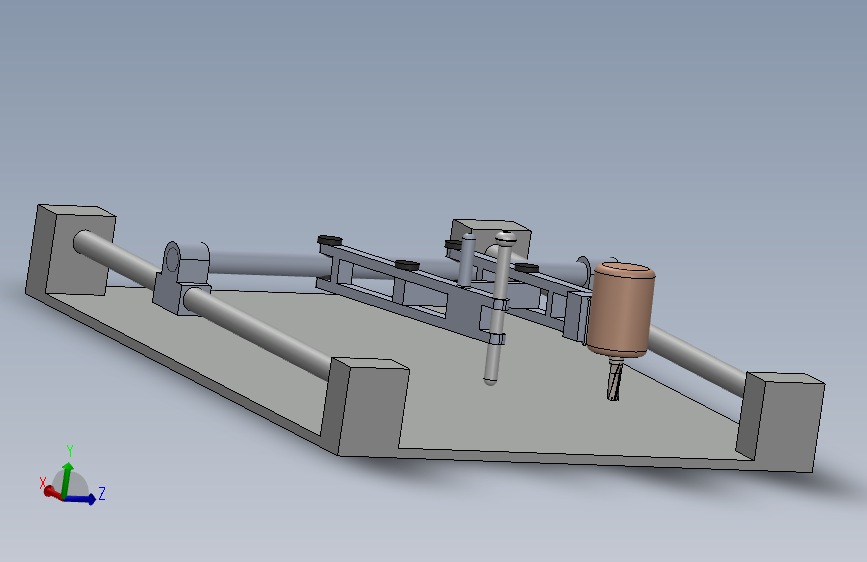This screenshot has height=562, width=867.
Task: Select the black knob at the arm's far left end
Action: click(x=330, y=240)
